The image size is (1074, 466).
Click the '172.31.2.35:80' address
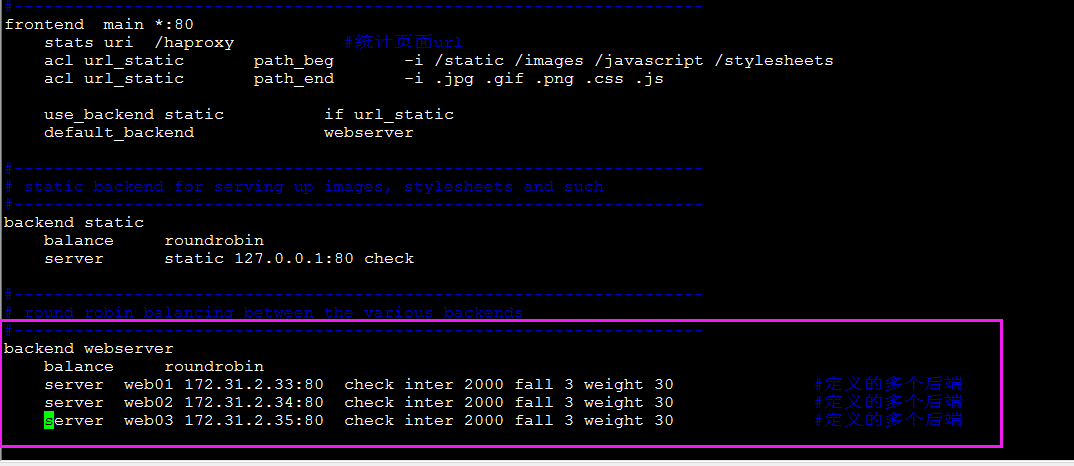pyautogui.click(x=254, y=420)
